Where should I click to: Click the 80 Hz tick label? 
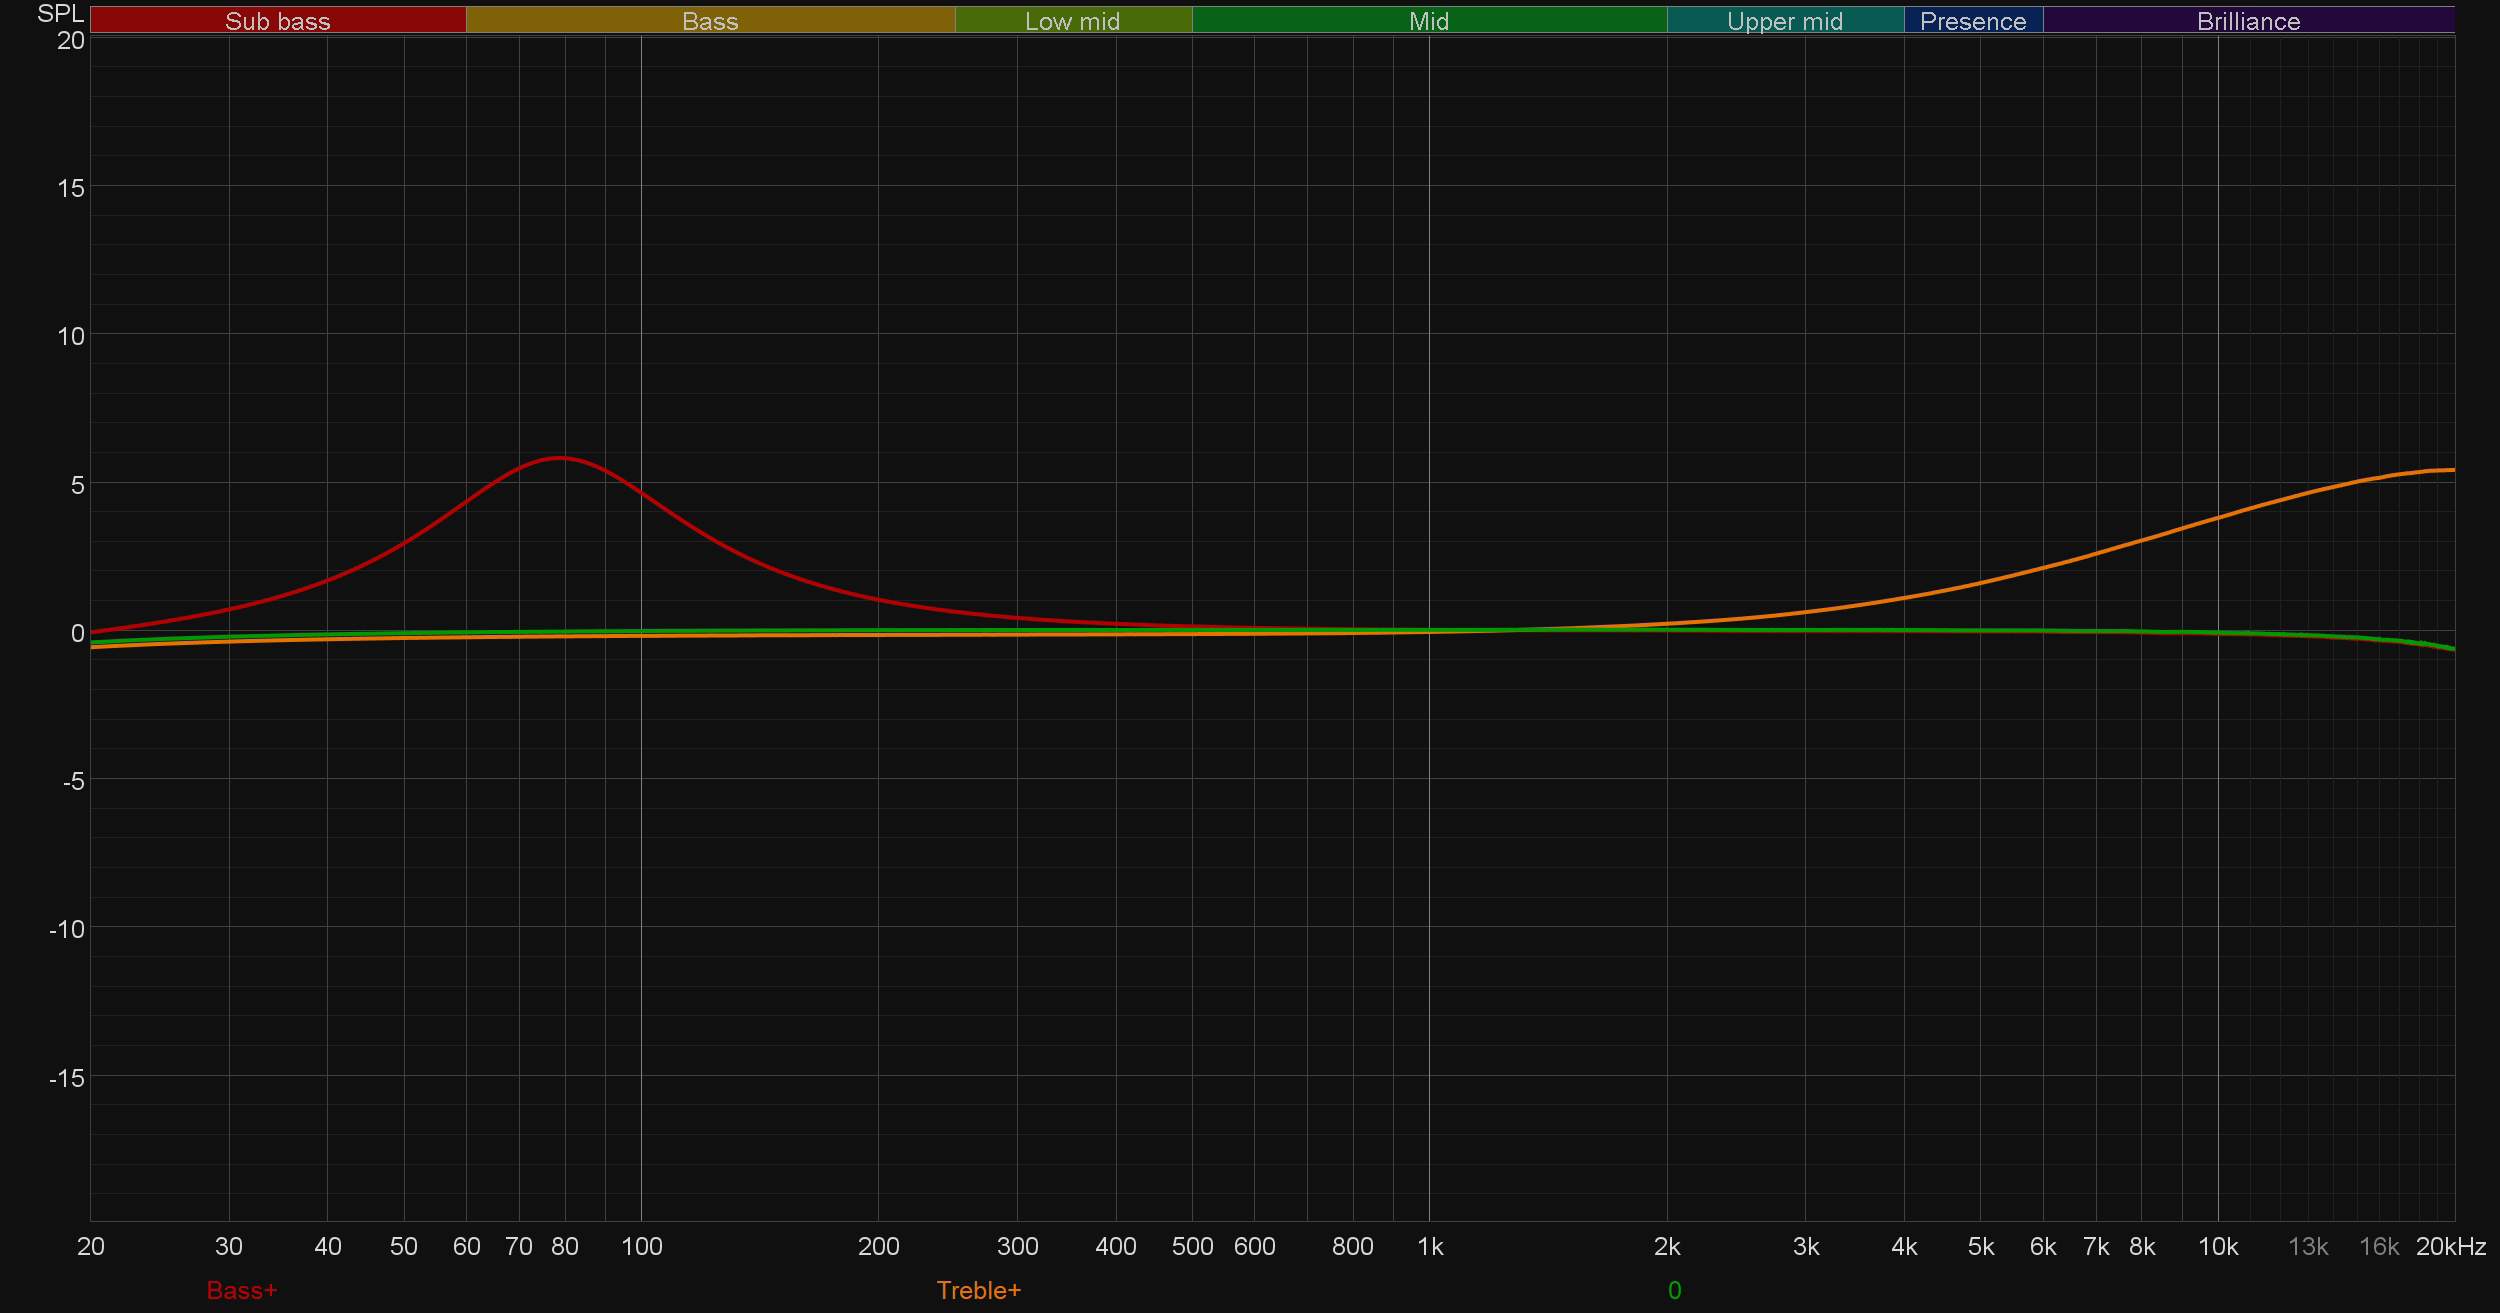pos(565,1247)
